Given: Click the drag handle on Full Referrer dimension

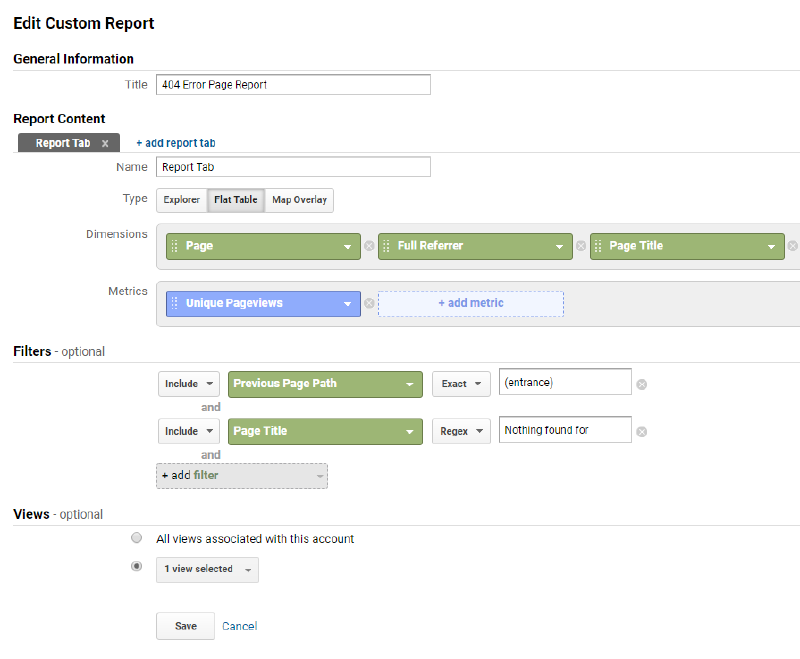Looking at the screenshot, I should pos(386,246).
